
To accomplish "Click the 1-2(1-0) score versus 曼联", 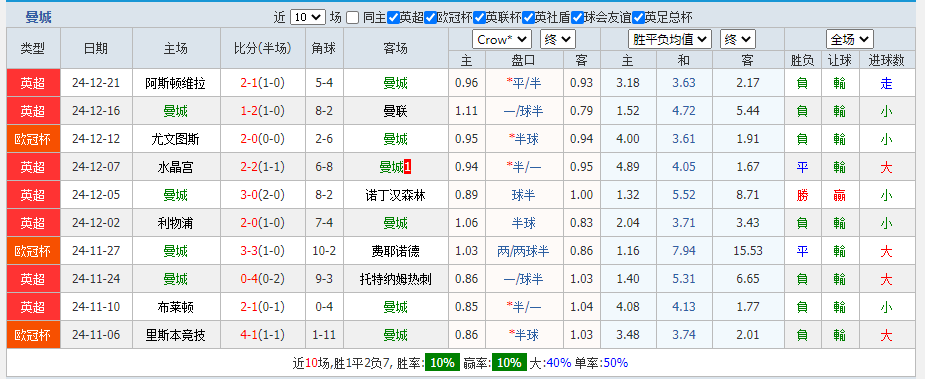I will tap(263, 111).
